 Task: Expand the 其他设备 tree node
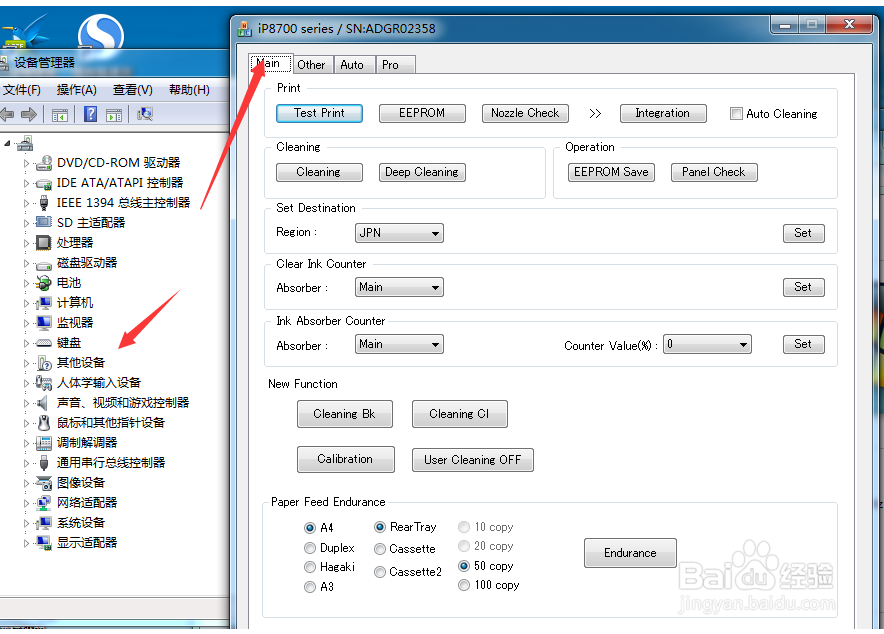click(26, 363)
